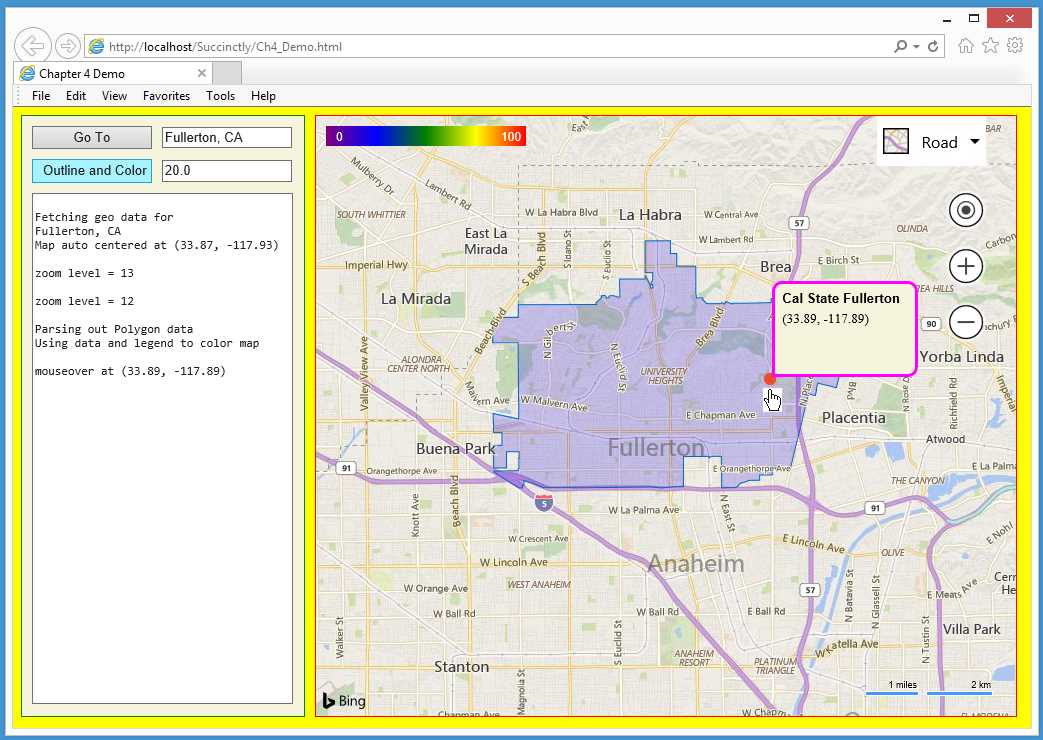Click the La Habra label on map

click(x=650, y=214)
